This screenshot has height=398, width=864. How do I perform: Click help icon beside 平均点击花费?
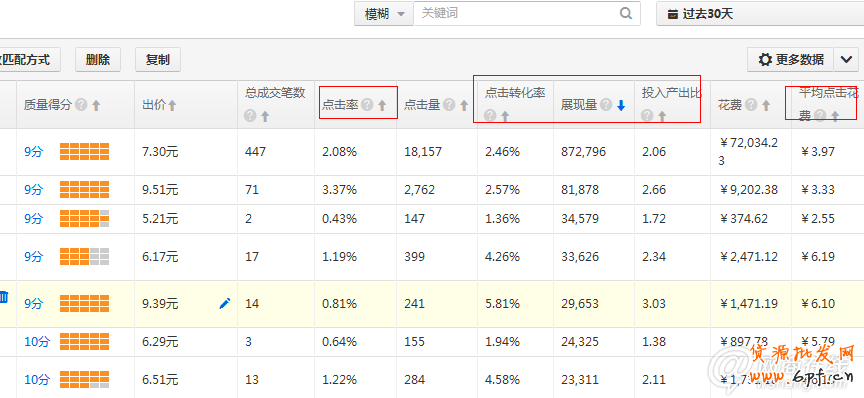pyautogui.click(x=820, y=116)
